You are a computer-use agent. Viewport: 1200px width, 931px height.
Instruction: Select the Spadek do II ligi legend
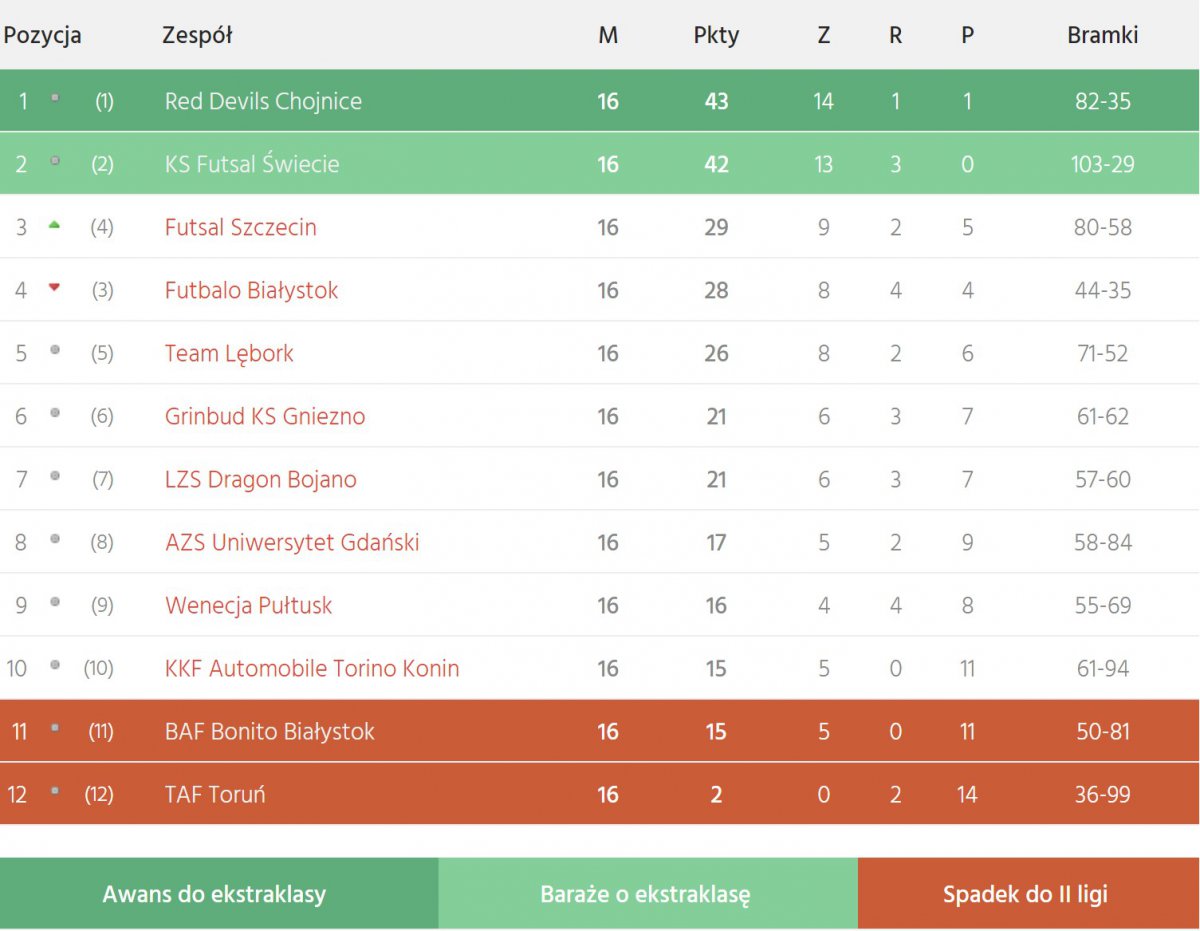coord(1025,894)
